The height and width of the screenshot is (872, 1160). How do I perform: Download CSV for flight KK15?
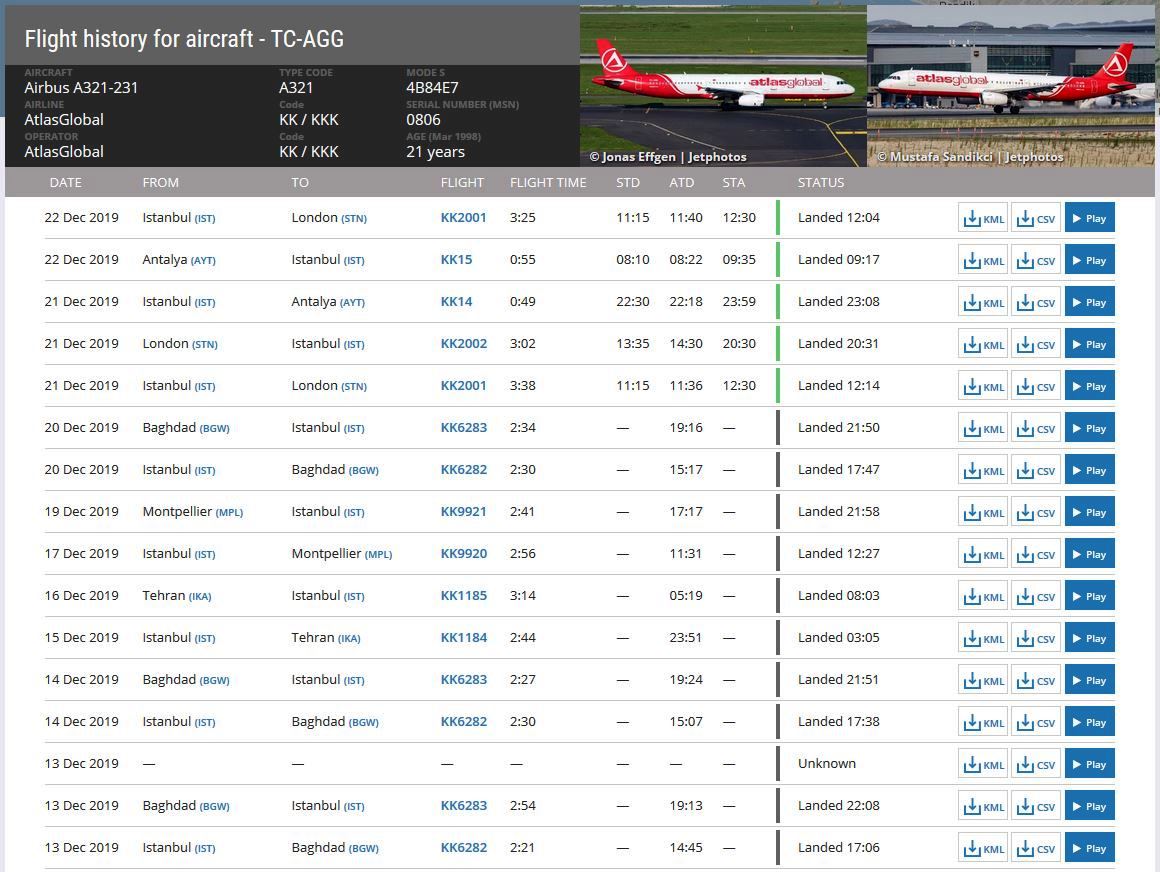[1036, 260]
